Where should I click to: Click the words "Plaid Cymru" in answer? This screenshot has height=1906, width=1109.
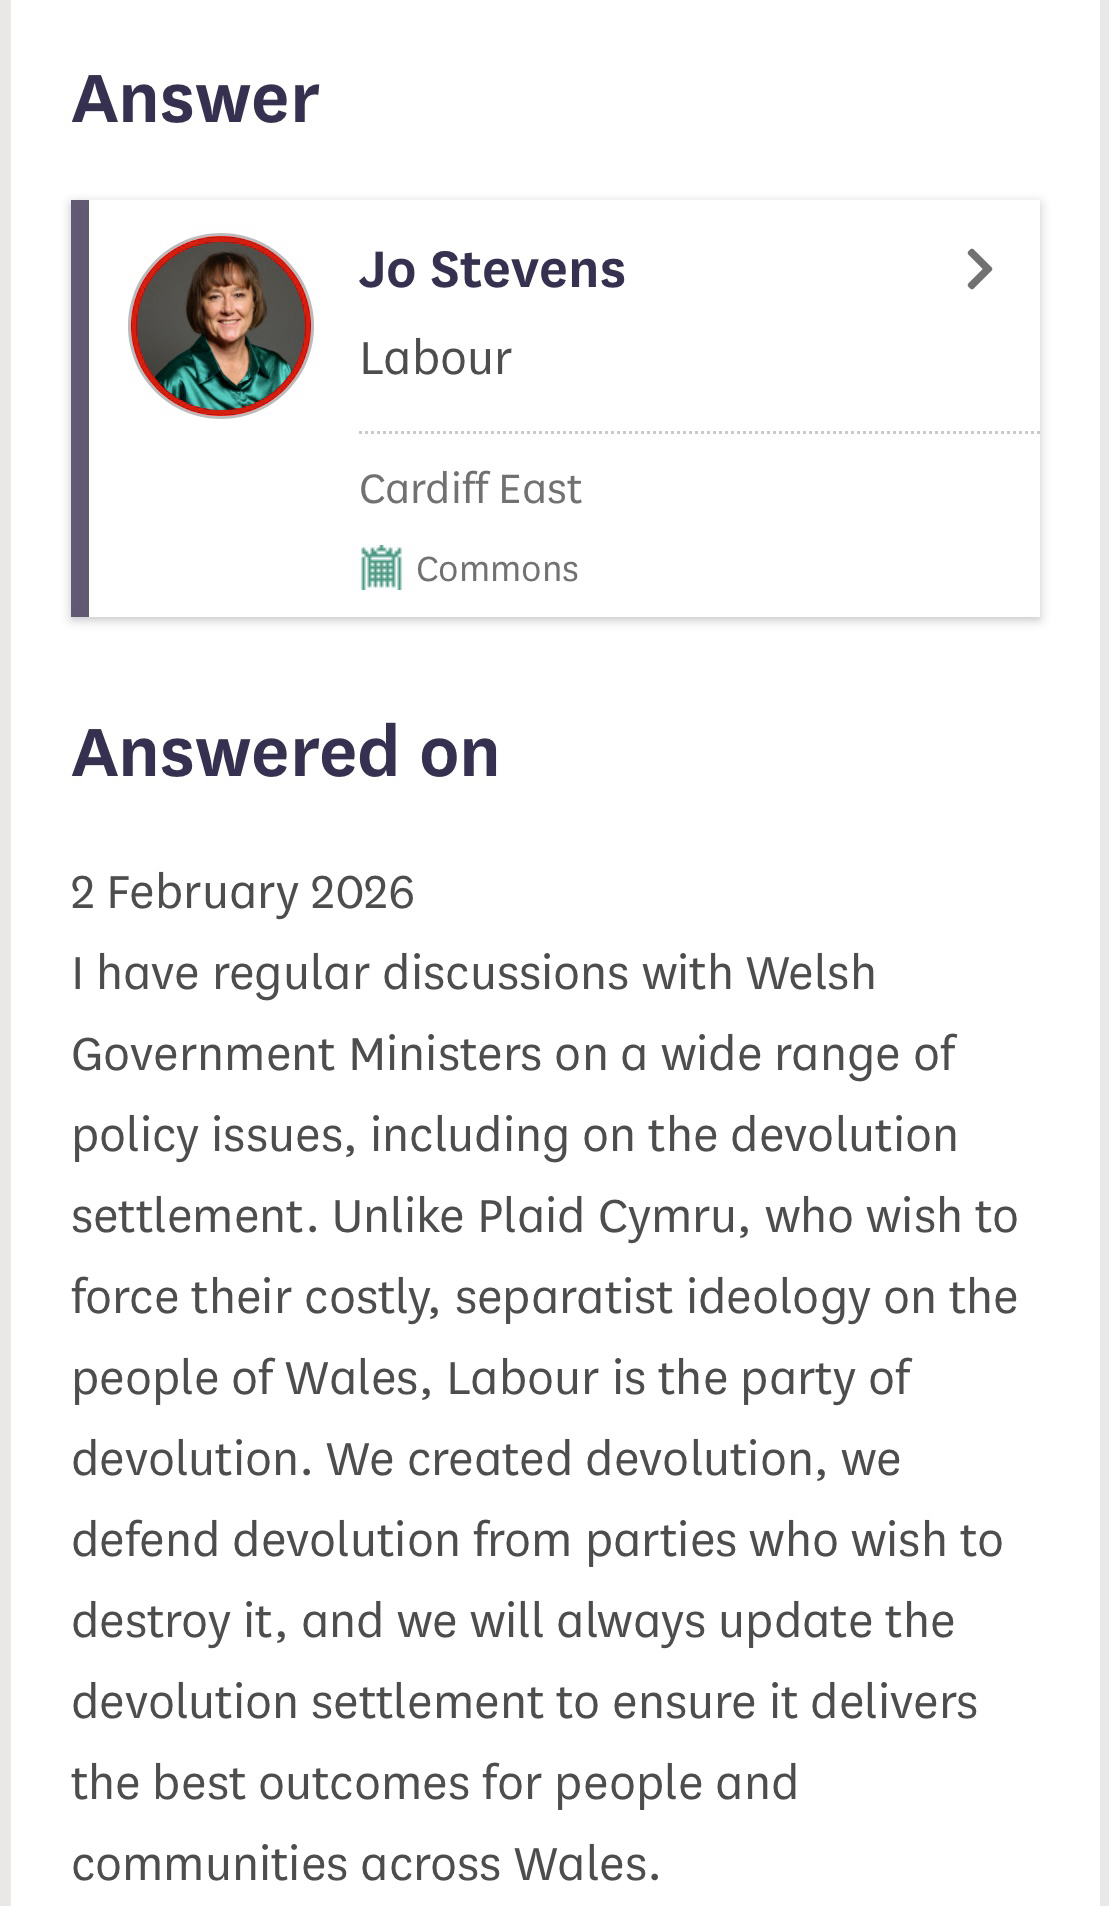click(607, 1216)
